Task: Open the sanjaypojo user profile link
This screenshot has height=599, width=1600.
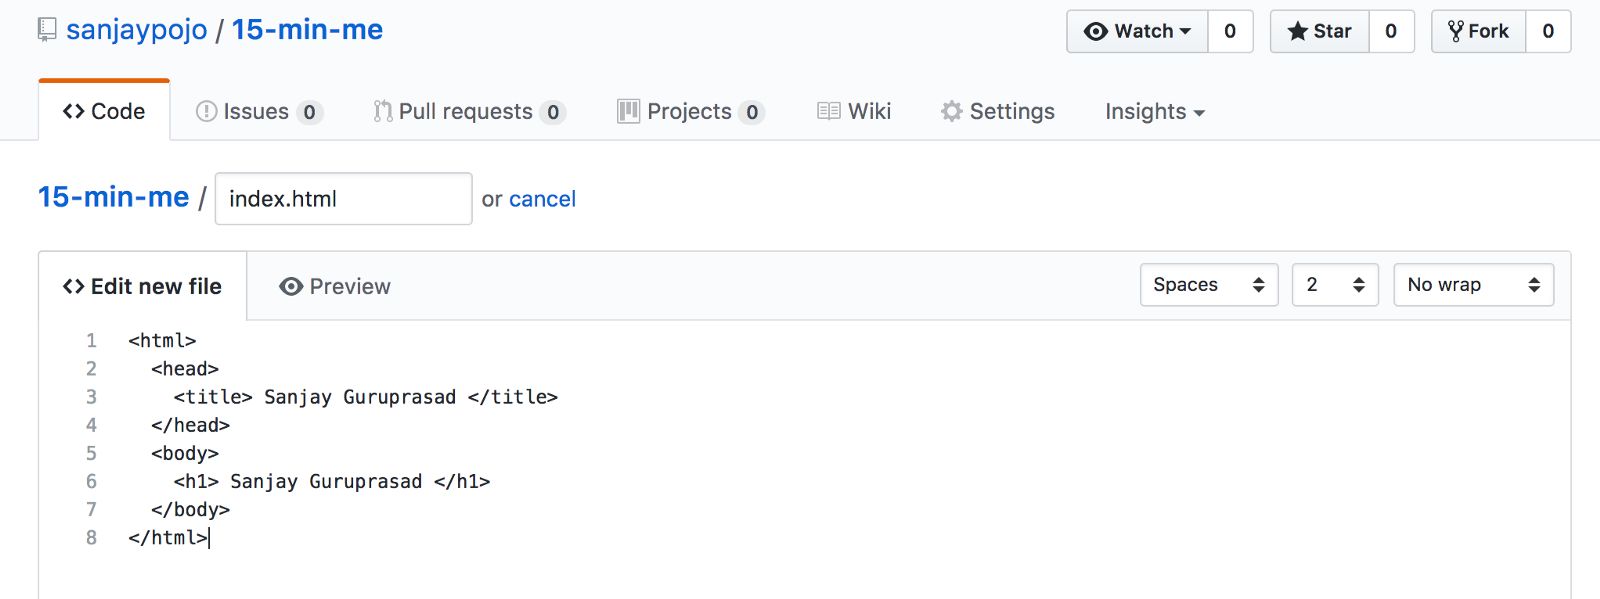Action: 137,30
